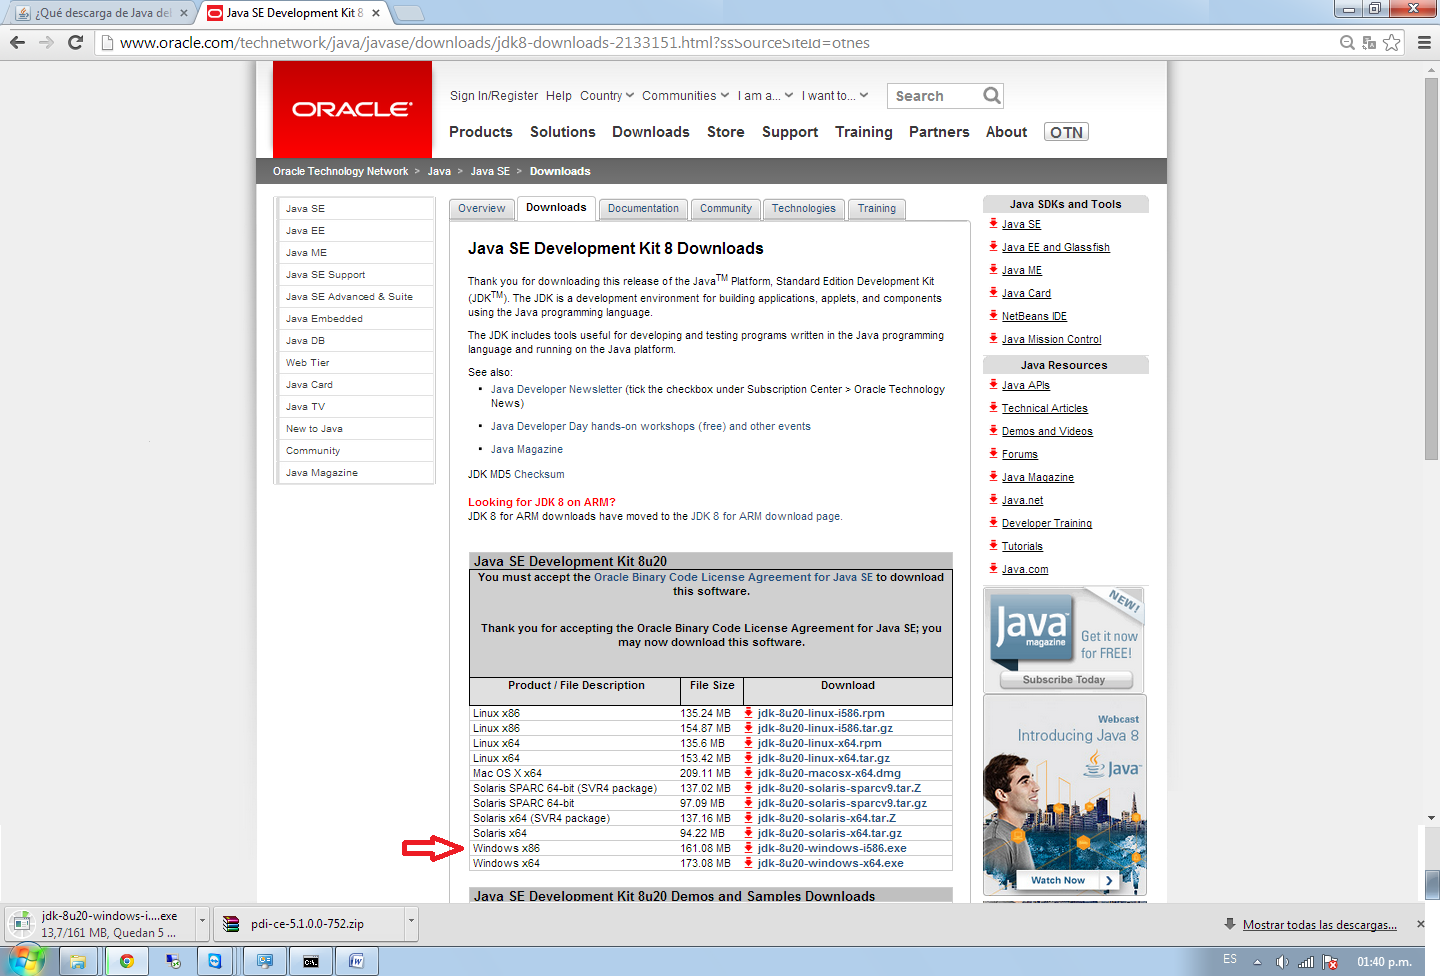Go back with the browser back arrow

(x=17, y=42)
